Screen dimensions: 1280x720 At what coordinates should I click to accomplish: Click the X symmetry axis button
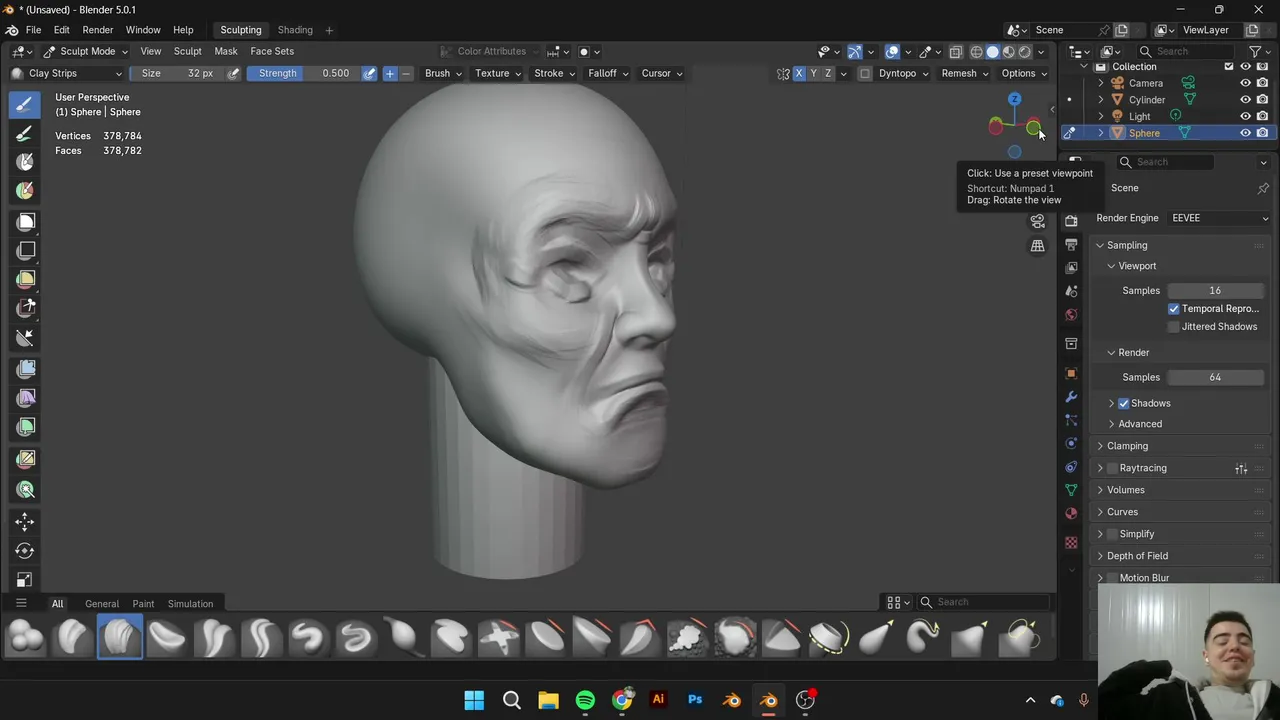coord(798,73)
